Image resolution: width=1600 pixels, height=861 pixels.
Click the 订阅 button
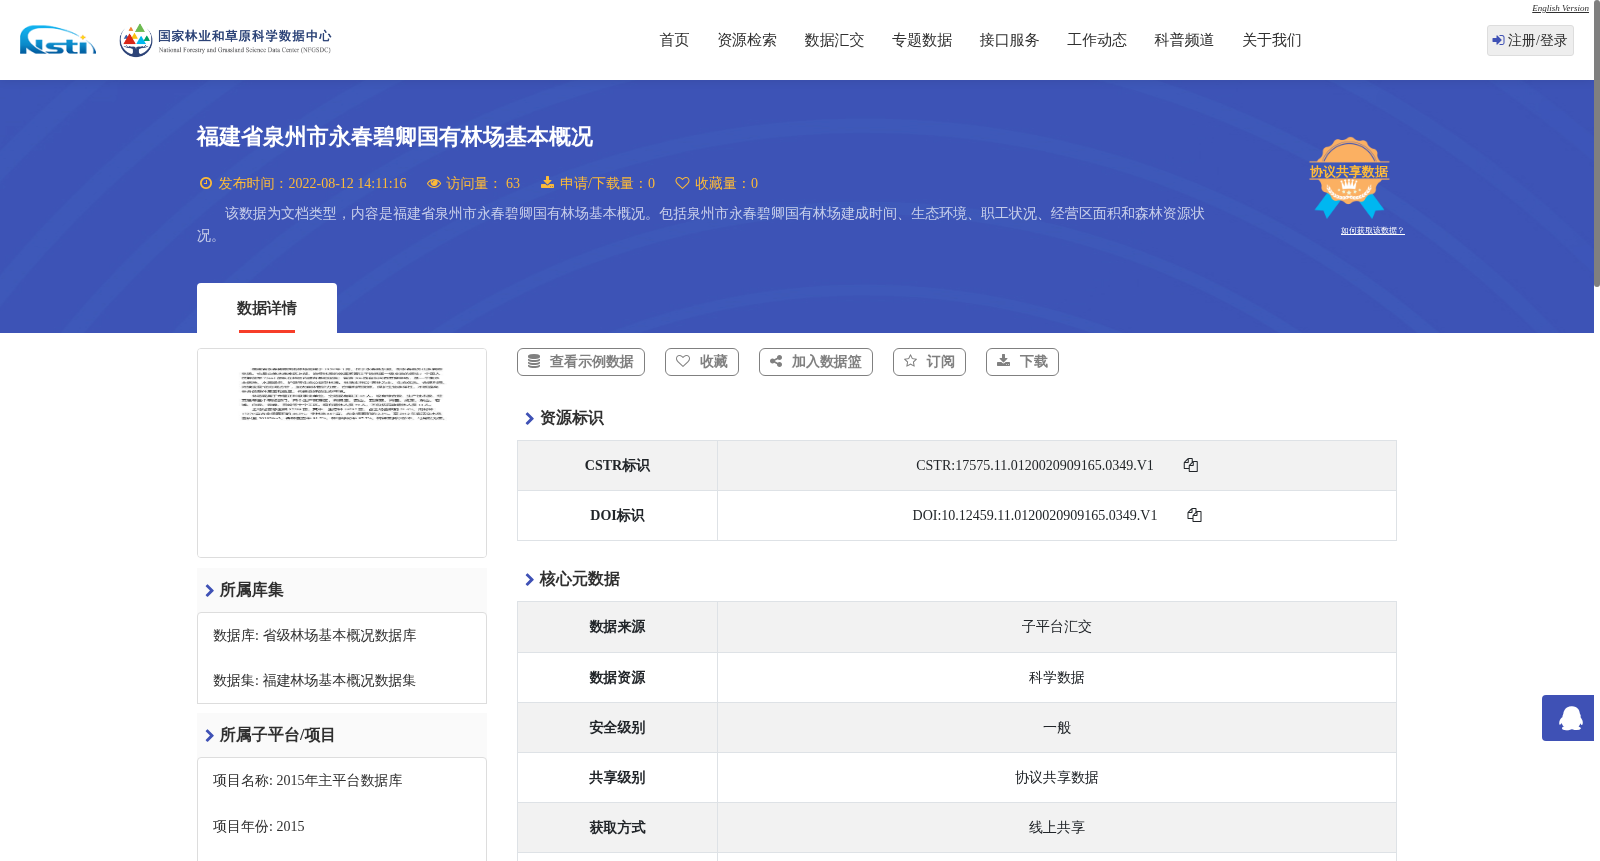coord(929,362)
